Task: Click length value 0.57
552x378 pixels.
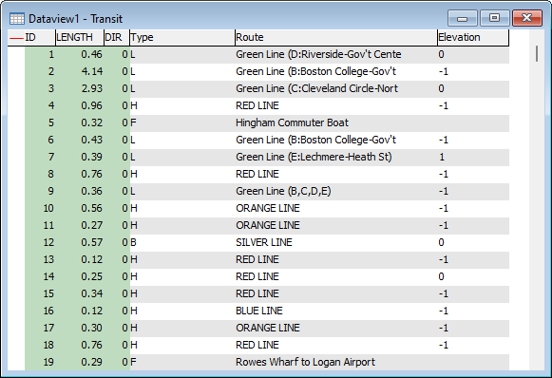Action: [x=92, y=242]
